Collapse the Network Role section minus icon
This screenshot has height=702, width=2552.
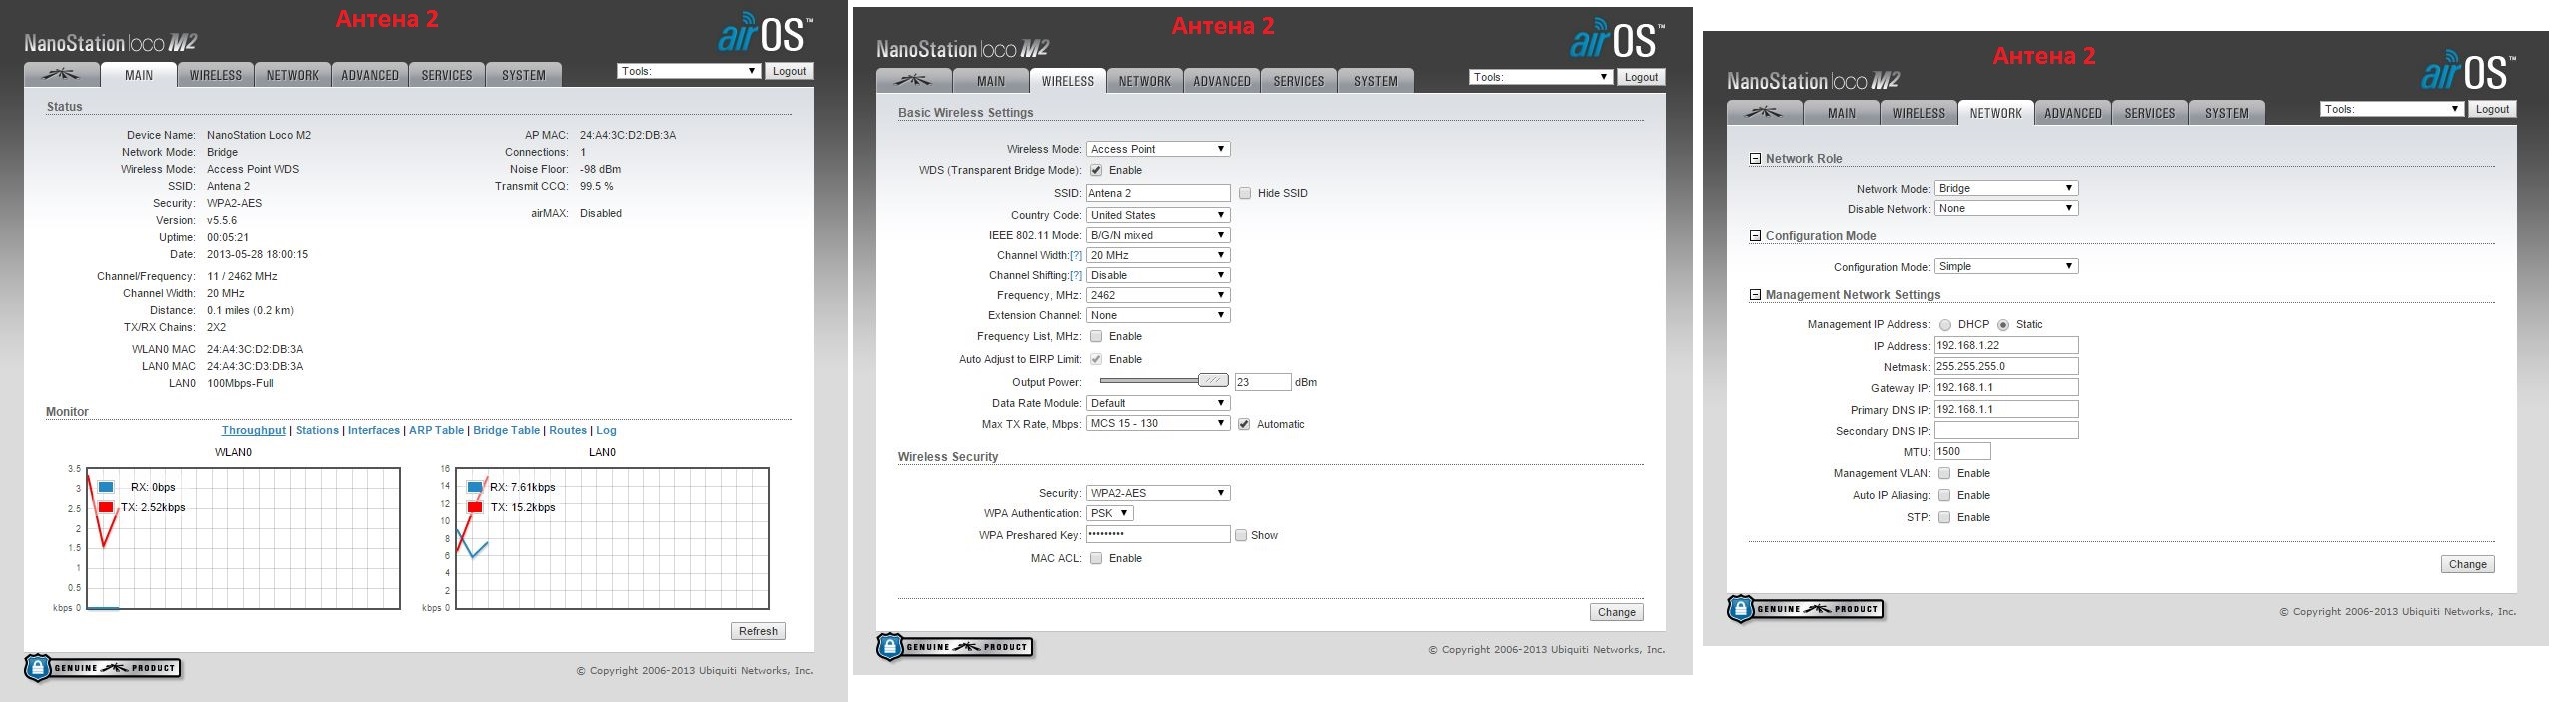(x=1755, y=159)
